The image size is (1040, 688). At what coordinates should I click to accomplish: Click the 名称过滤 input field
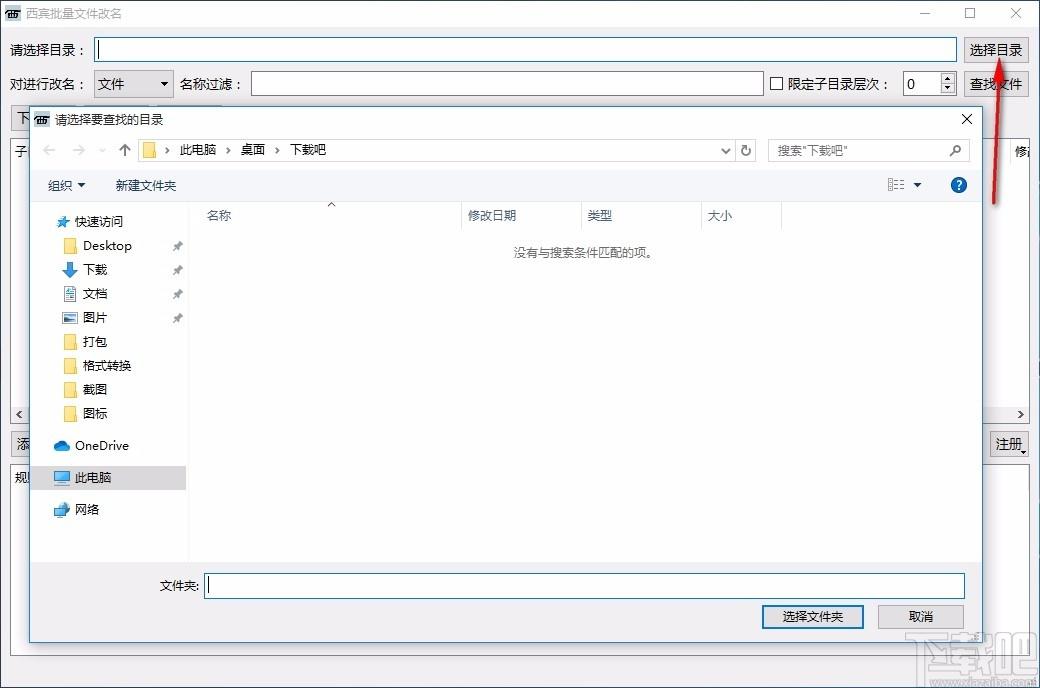point(507,84)
